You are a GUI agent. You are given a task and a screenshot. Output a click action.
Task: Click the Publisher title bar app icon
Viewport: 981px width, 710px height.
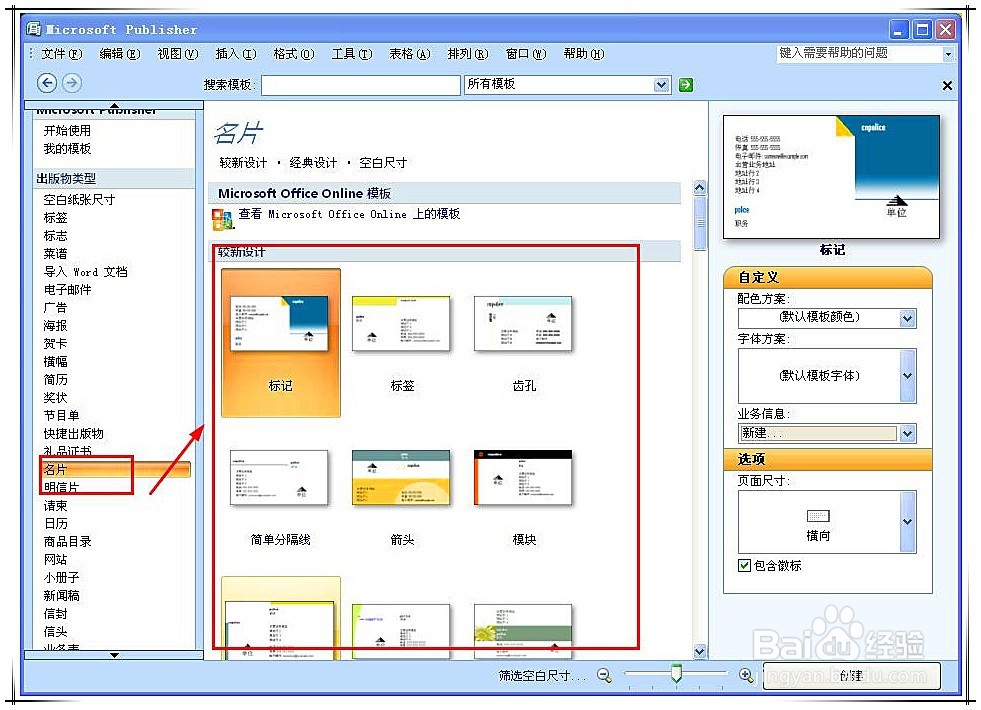tap(34, 29)
